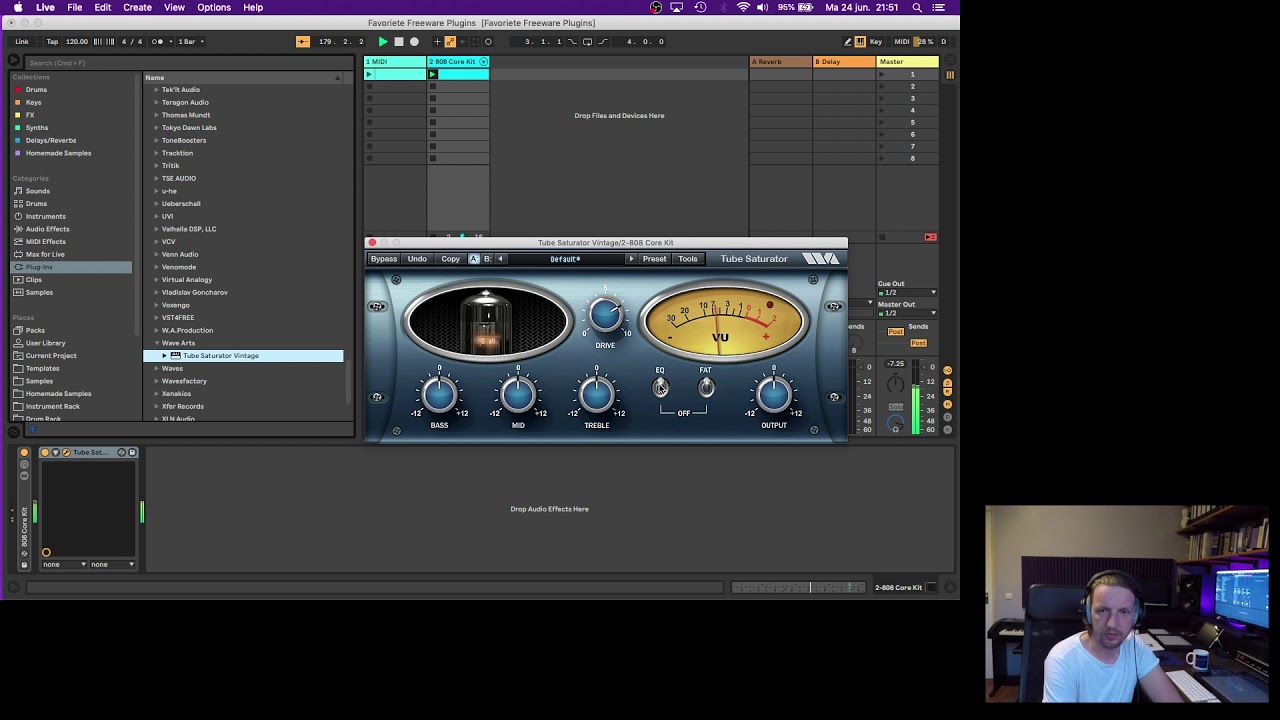The image size is (1280, 720).
Task: Select the A preset slot in Tube Saturator
Action: [x=475, y=259]
